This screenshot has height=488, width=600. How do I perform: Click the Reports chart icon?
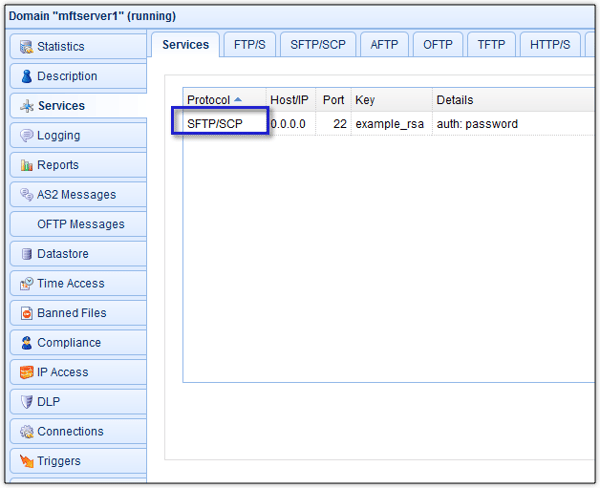pos(26,165)
